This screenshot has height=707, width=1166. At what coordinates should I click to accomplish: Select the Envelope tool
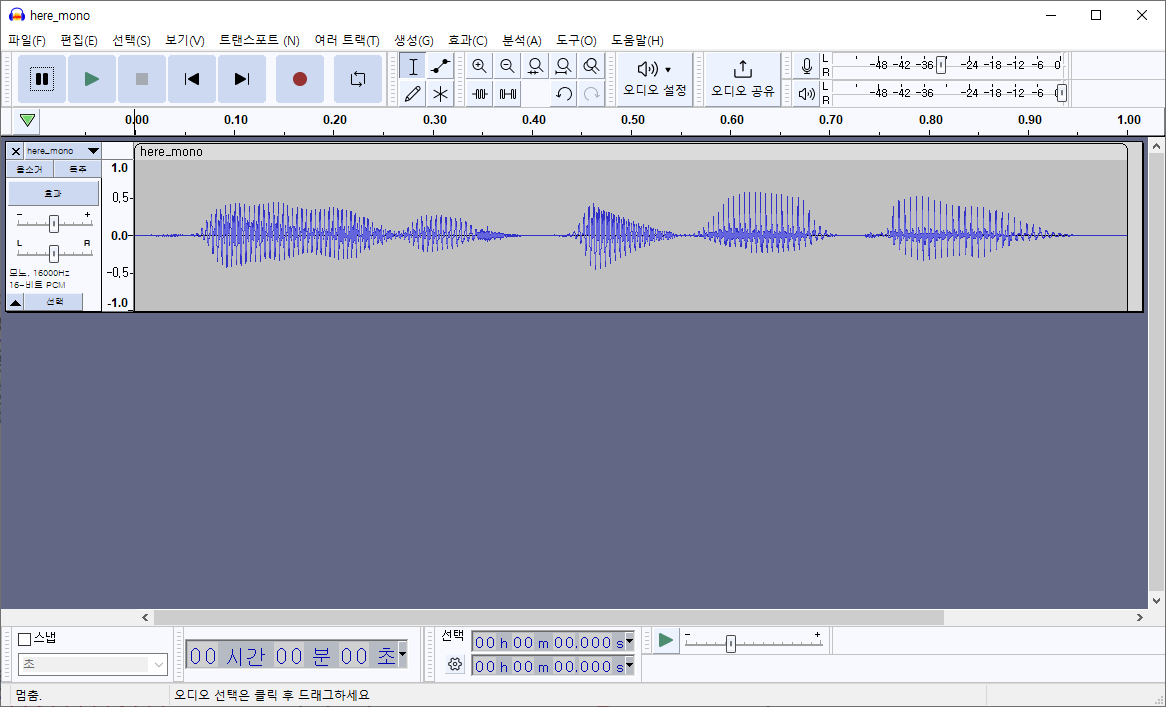440,66
